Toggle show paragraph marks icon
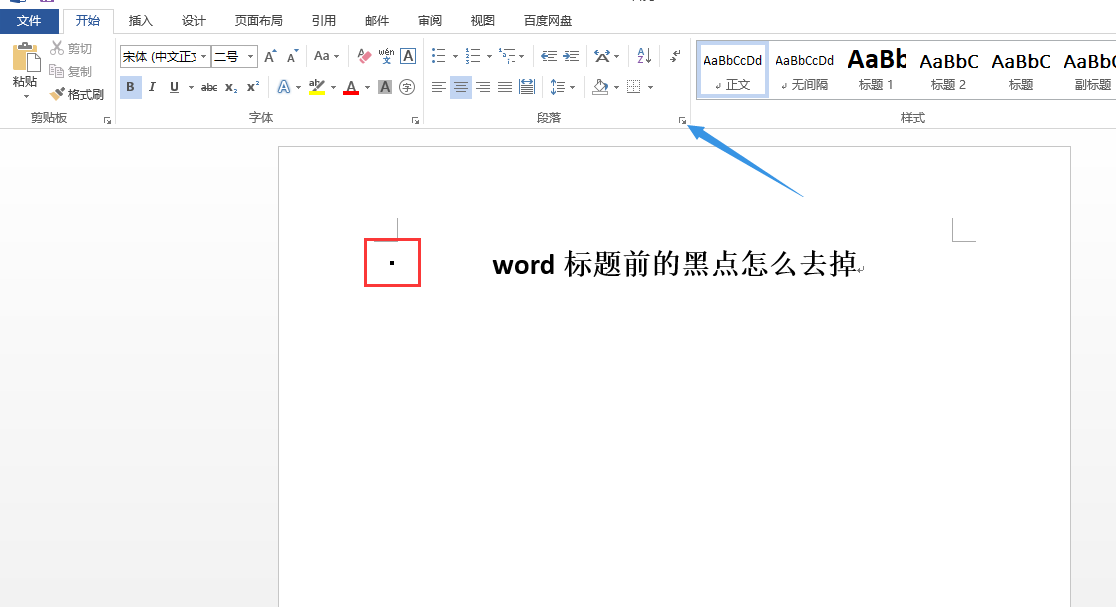Image resolution: width=1116 pixels, height=607 pixels. coord(675,56)
